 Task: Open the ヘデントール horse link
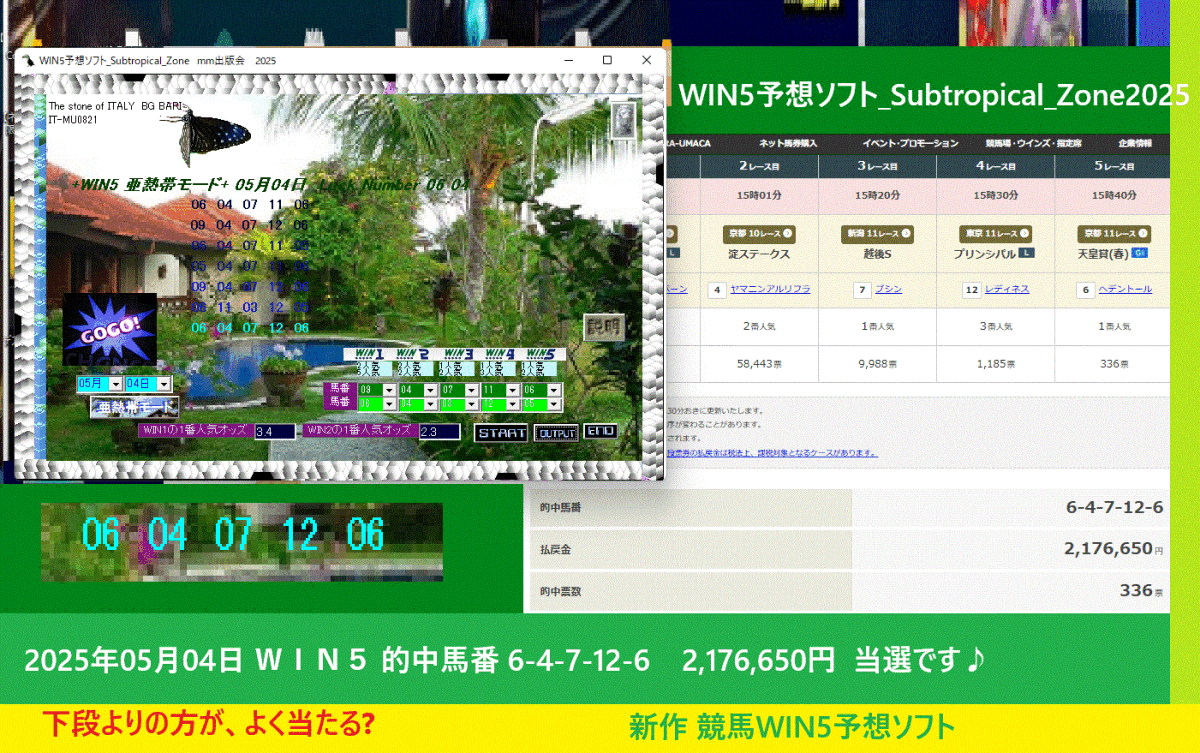click(x=1125, y=289)
